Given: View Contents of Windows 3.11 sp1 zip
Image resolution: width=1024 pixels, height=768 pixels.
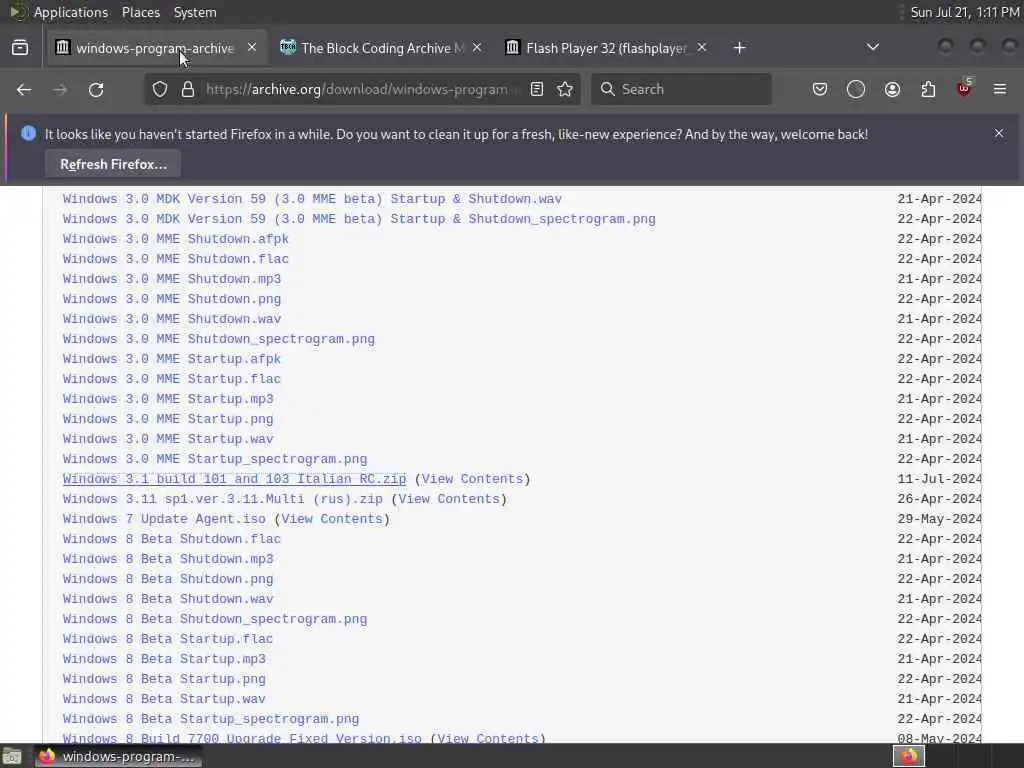Looking at the screenshot, I should point(449,499).
